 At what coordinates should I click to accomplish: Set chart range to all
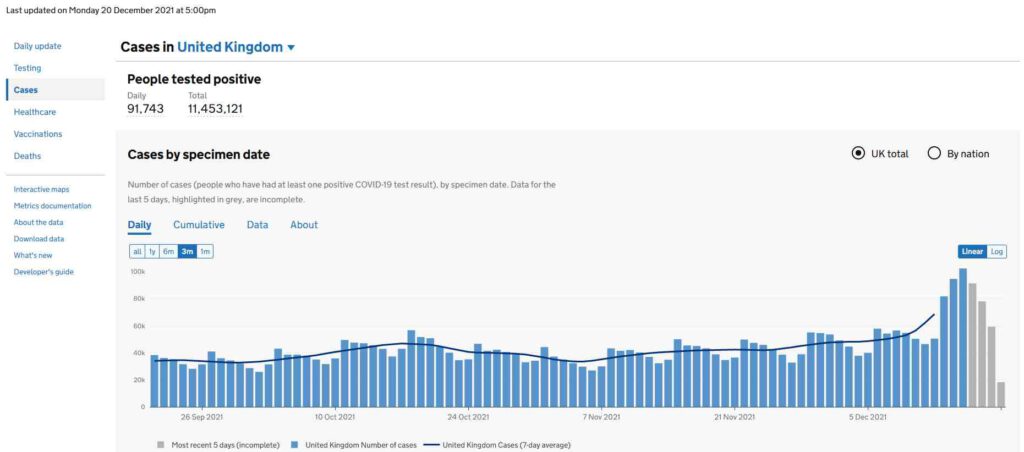click(x=137, y=251)
